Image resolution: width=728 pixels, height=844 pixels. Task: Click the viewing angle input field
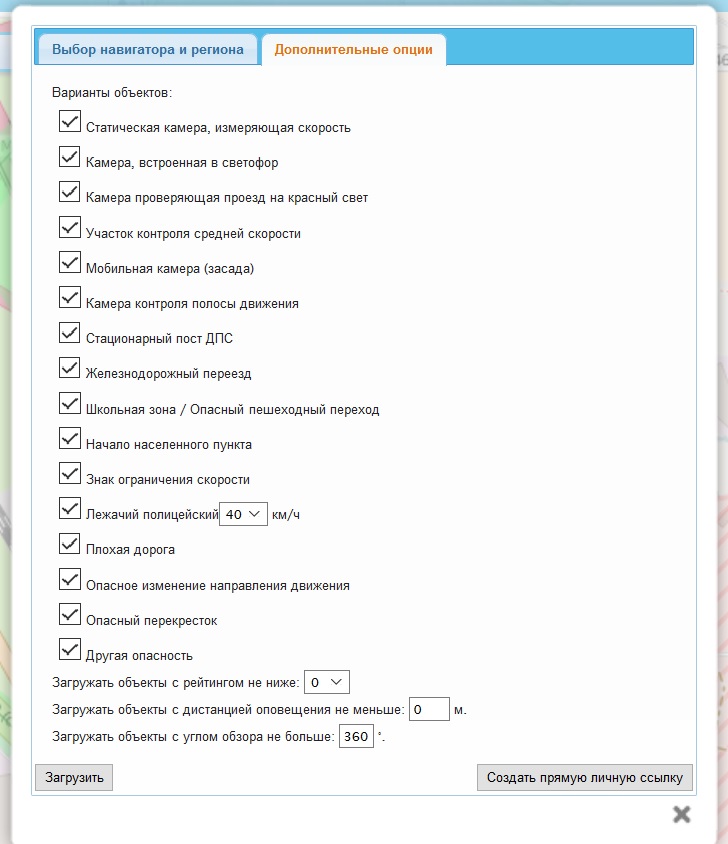[356, 737]
